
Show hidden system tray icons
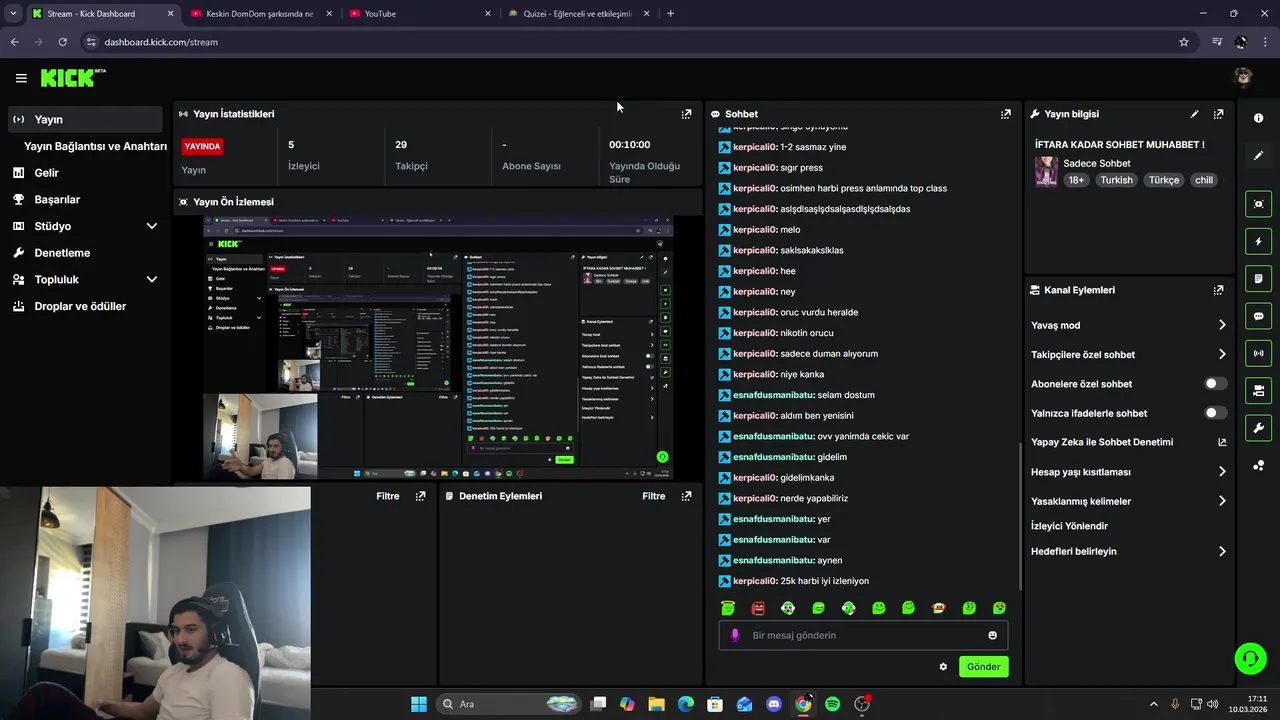[1153, 704]
